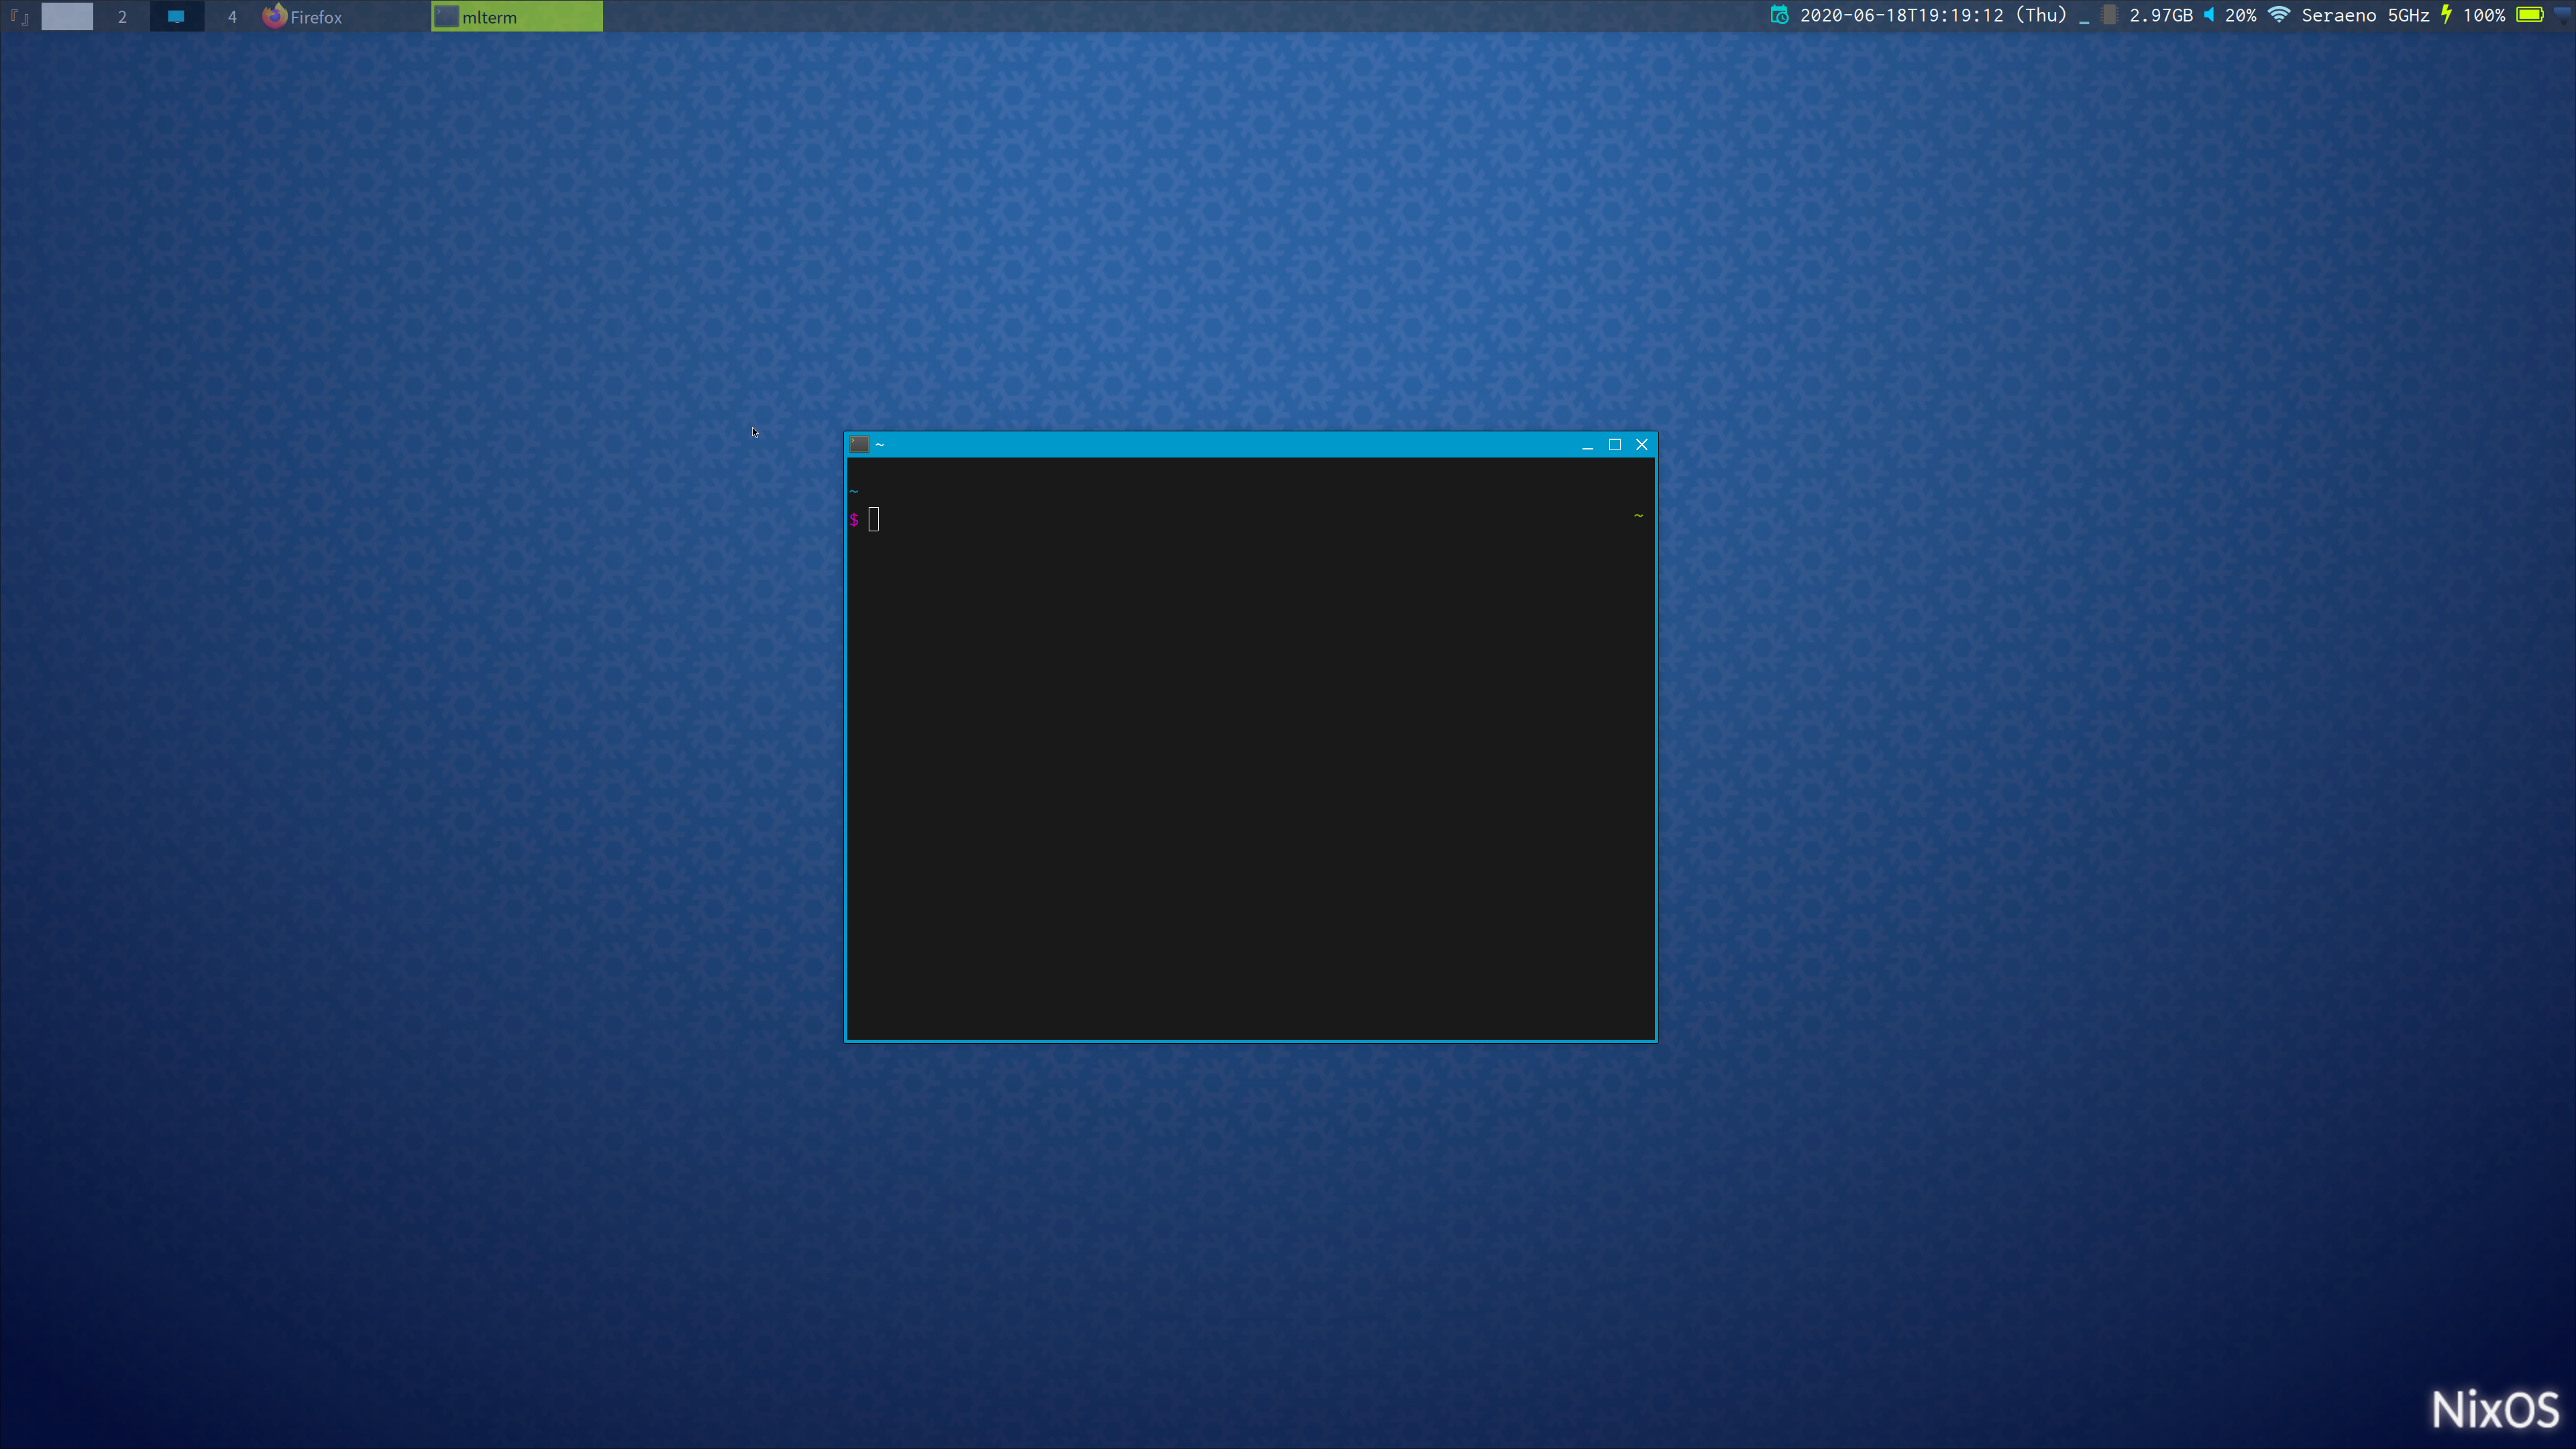The image size is (2576, 1449).
Task: Click the terminal prompt input area
Action: pos(874,519)
